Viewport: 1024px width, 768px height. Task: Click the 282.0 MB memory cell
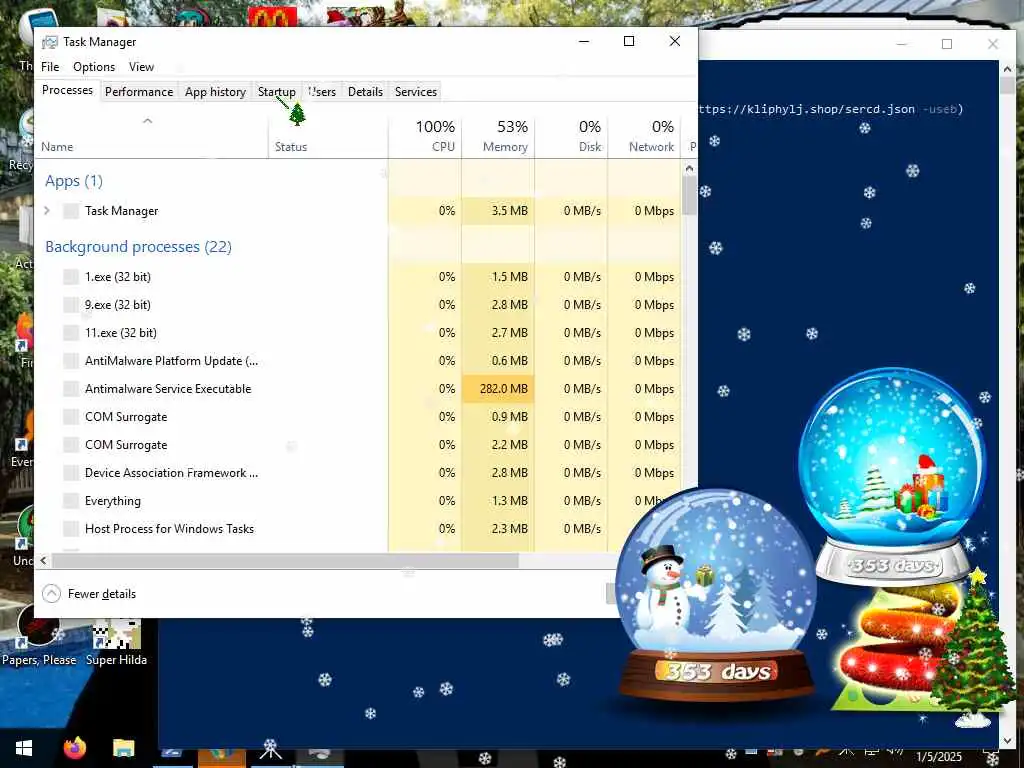[498, 389]
